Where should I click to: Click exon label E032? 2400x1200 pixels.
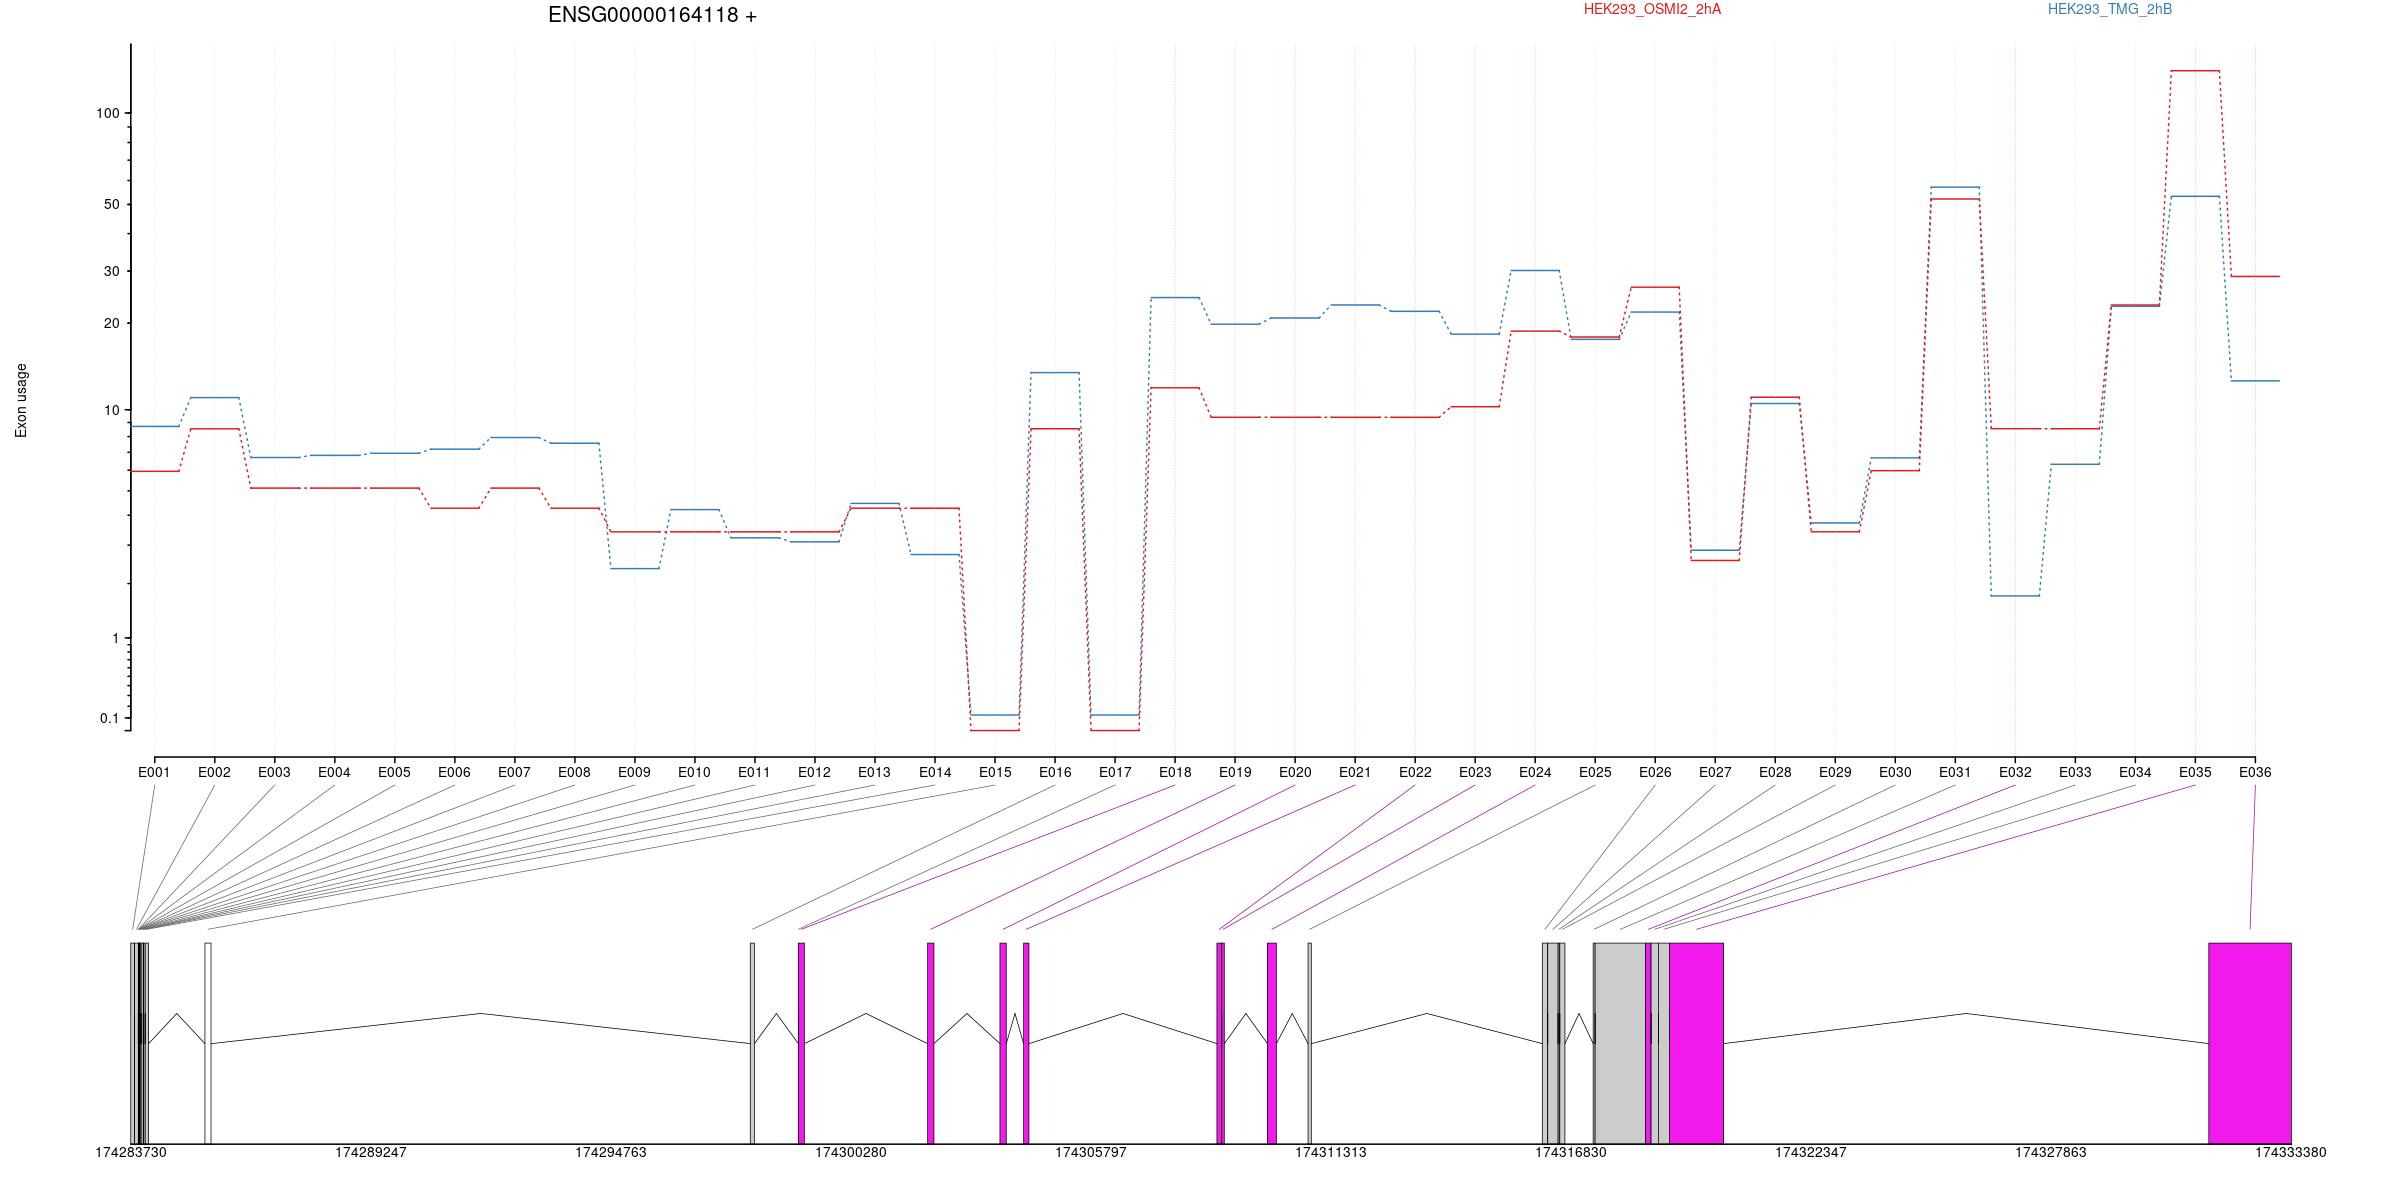pos(2015,772)
